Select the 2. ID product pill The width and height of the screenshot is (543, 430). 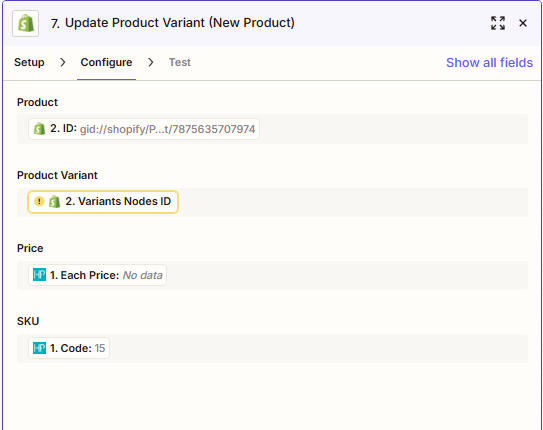[x=144, y=129]
